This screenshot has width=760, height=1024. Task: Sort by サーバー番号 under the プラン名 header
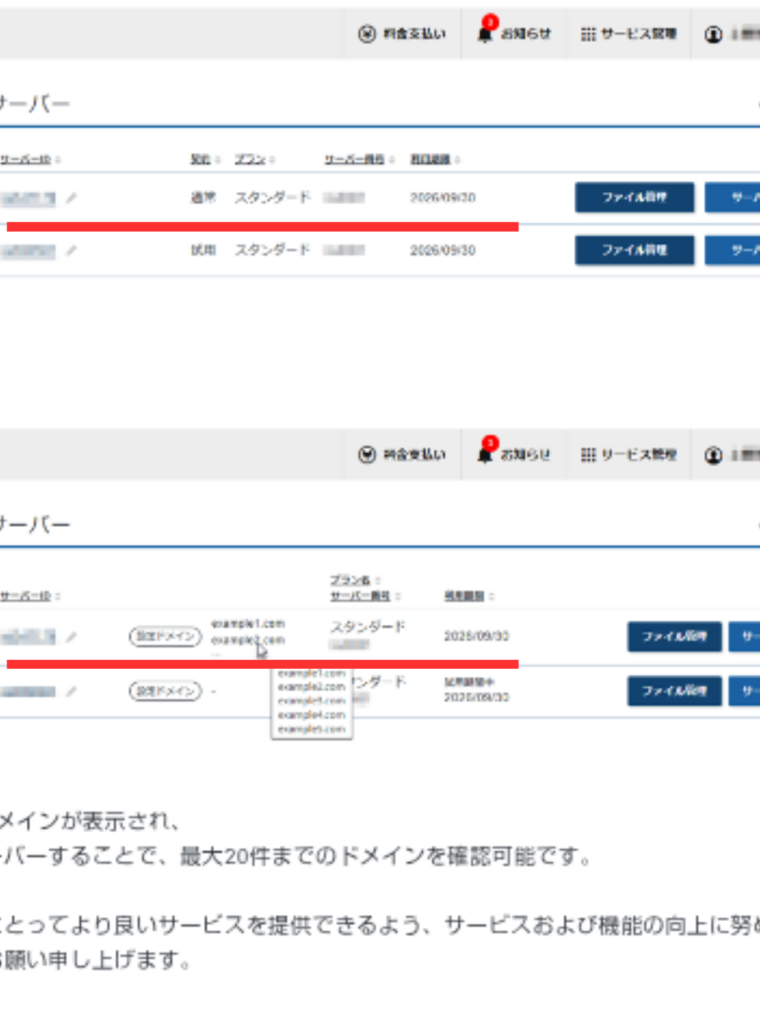pyautogui.click(x=365, y=596)
